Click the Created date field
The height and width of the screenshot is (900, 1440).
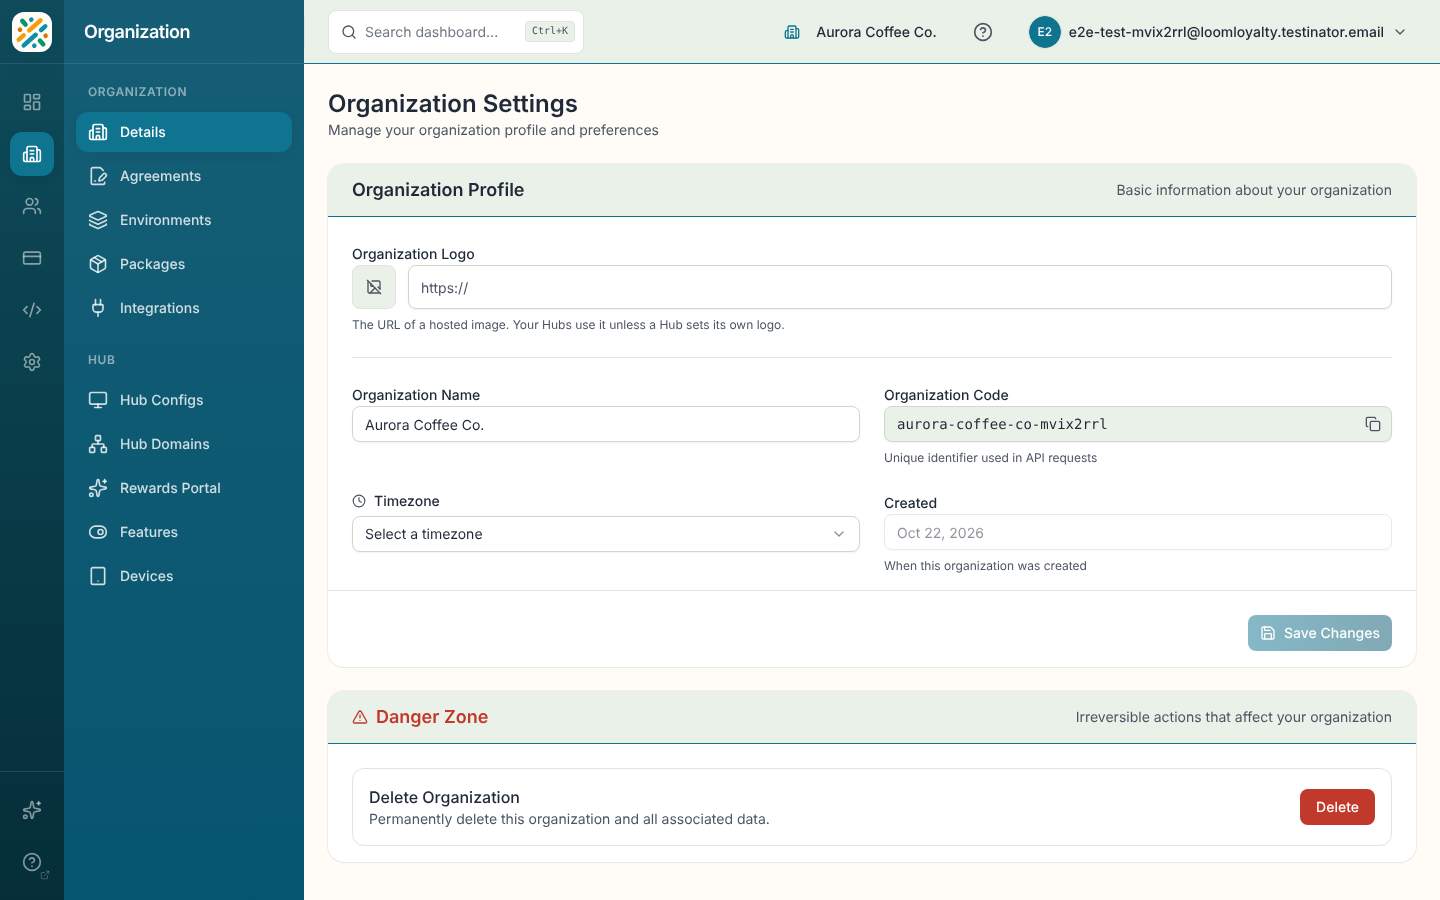point(1138,532)
